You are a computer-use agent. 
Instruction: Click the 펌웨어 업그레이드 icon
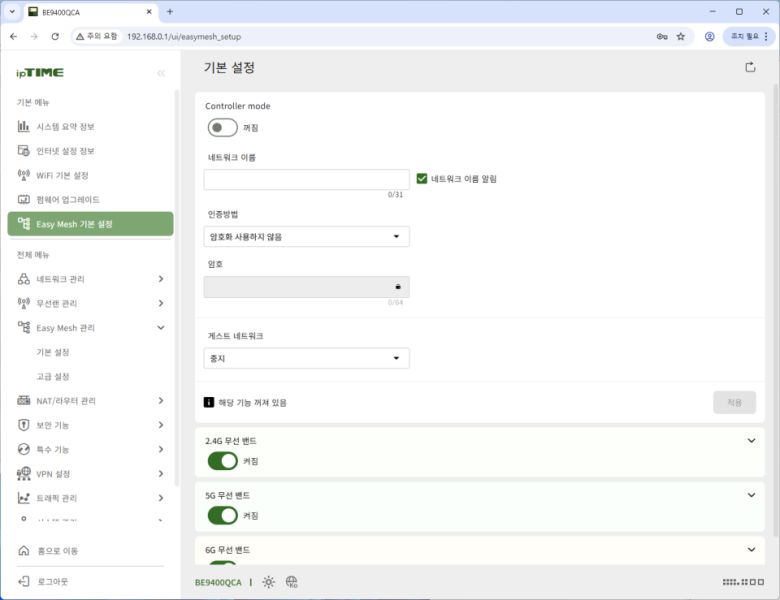[x=23, y=200]
